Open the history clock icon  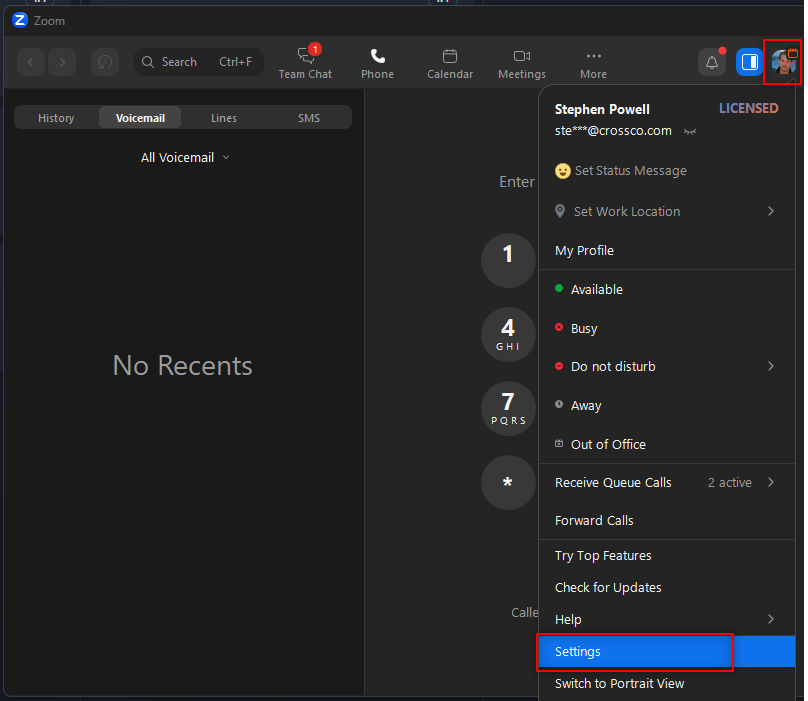[x=105, y=62]
